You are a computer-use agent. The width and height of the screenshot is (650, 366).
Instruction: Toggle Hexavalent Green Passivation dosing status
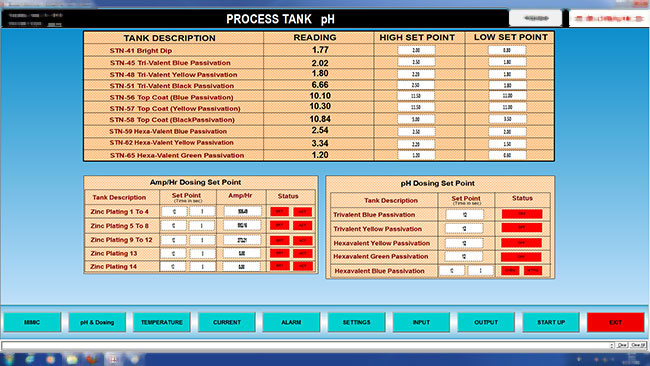[x=521, y=257]
